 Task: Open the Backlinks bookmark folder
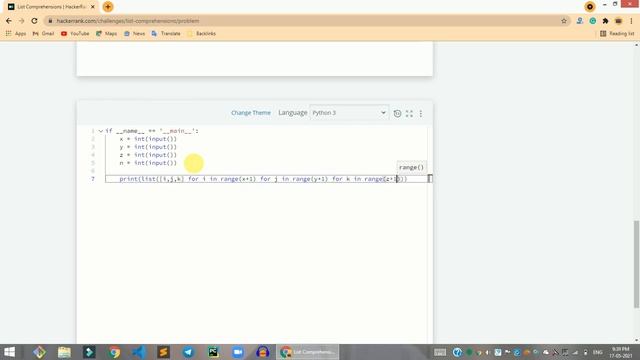(x=202, y=33)
